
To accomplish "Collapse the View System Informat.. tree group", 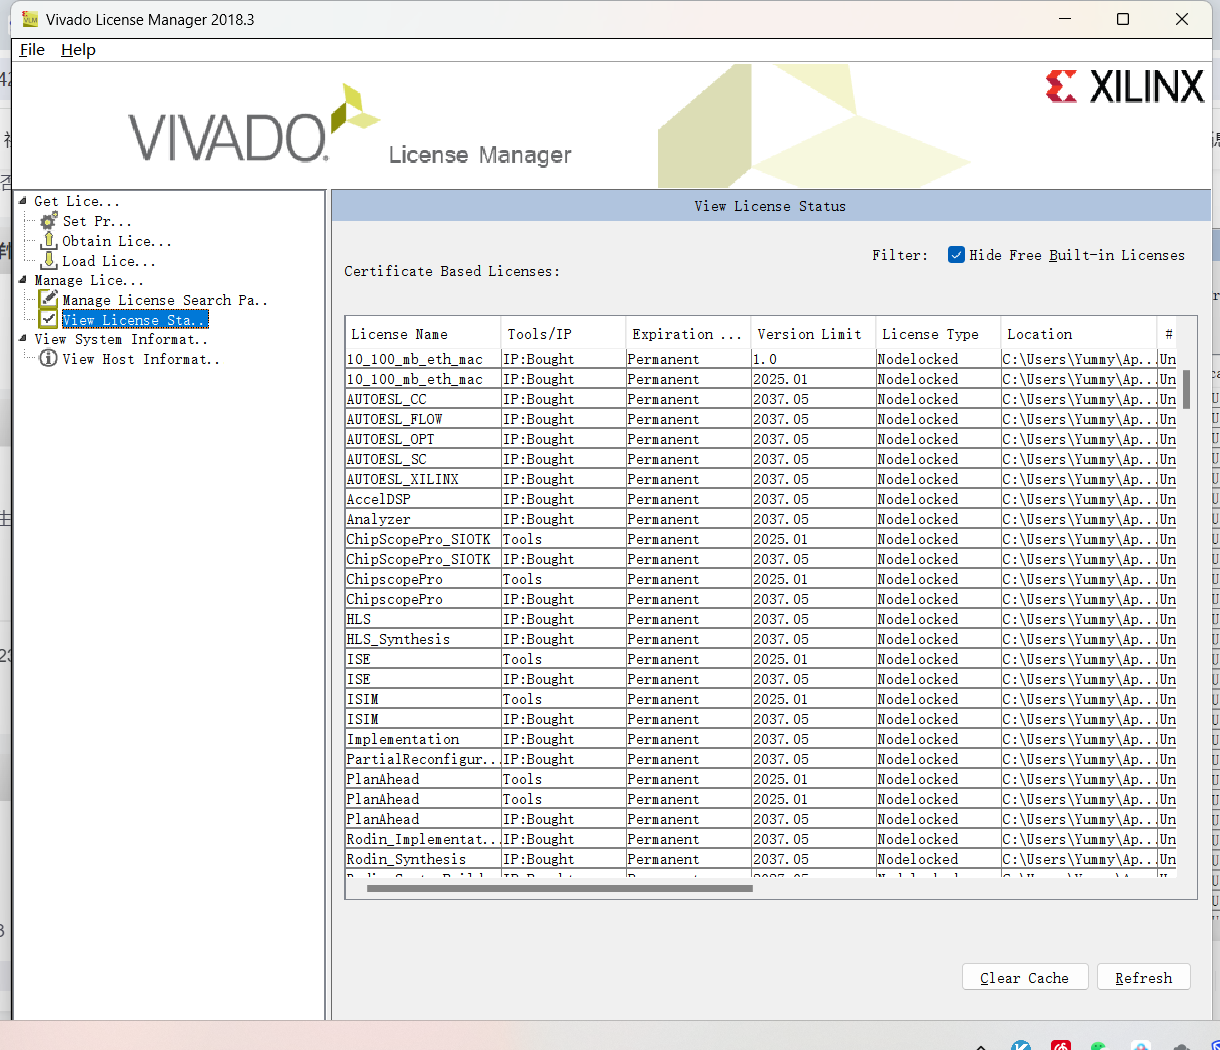I will point(23,338).
